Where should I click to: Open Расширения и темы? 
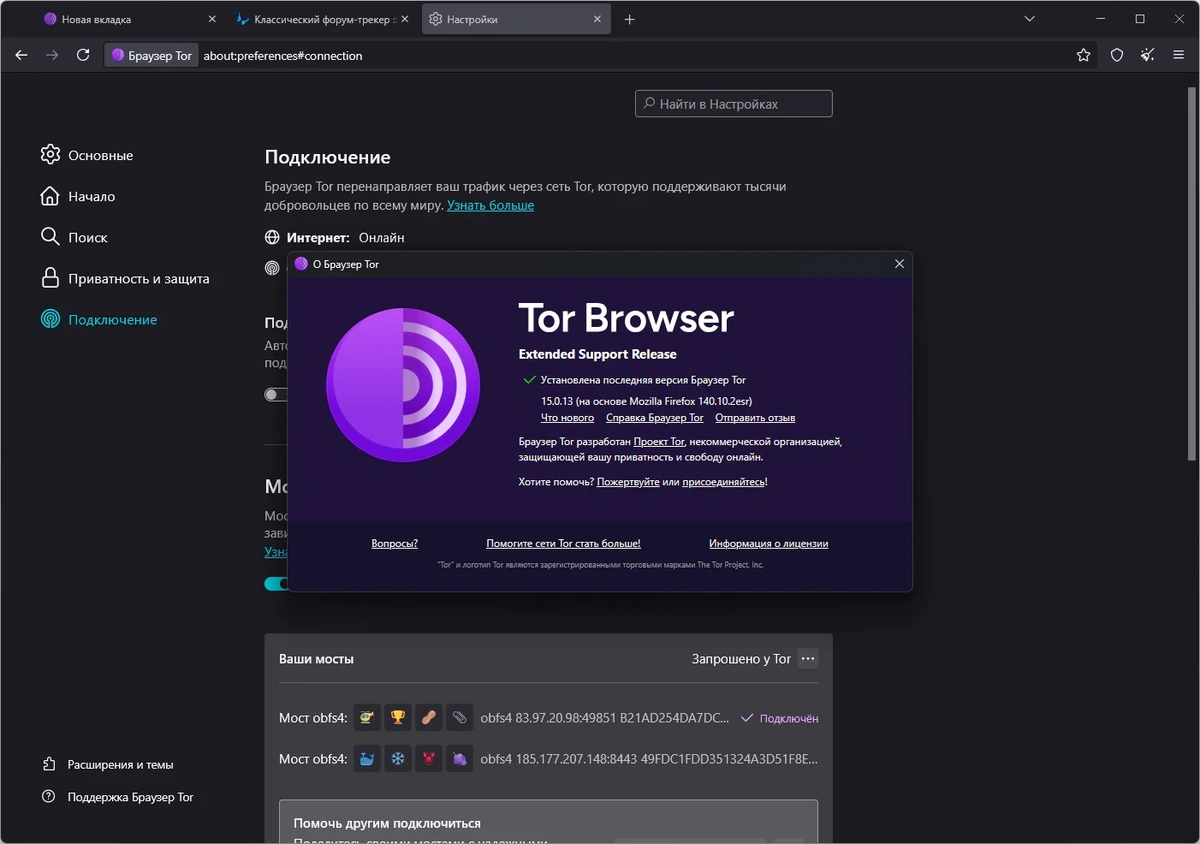[108, 764]
